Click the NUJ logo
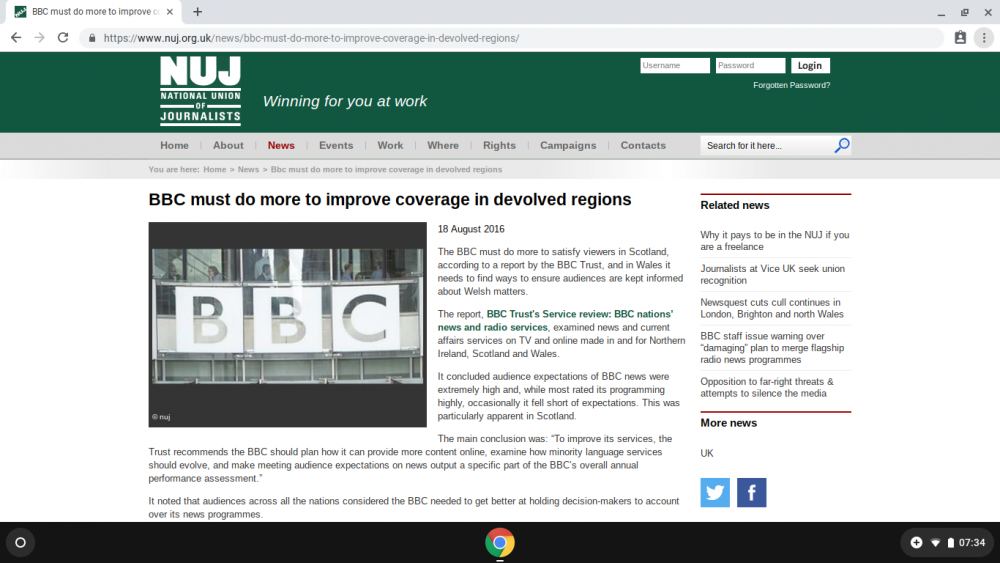 200,90
